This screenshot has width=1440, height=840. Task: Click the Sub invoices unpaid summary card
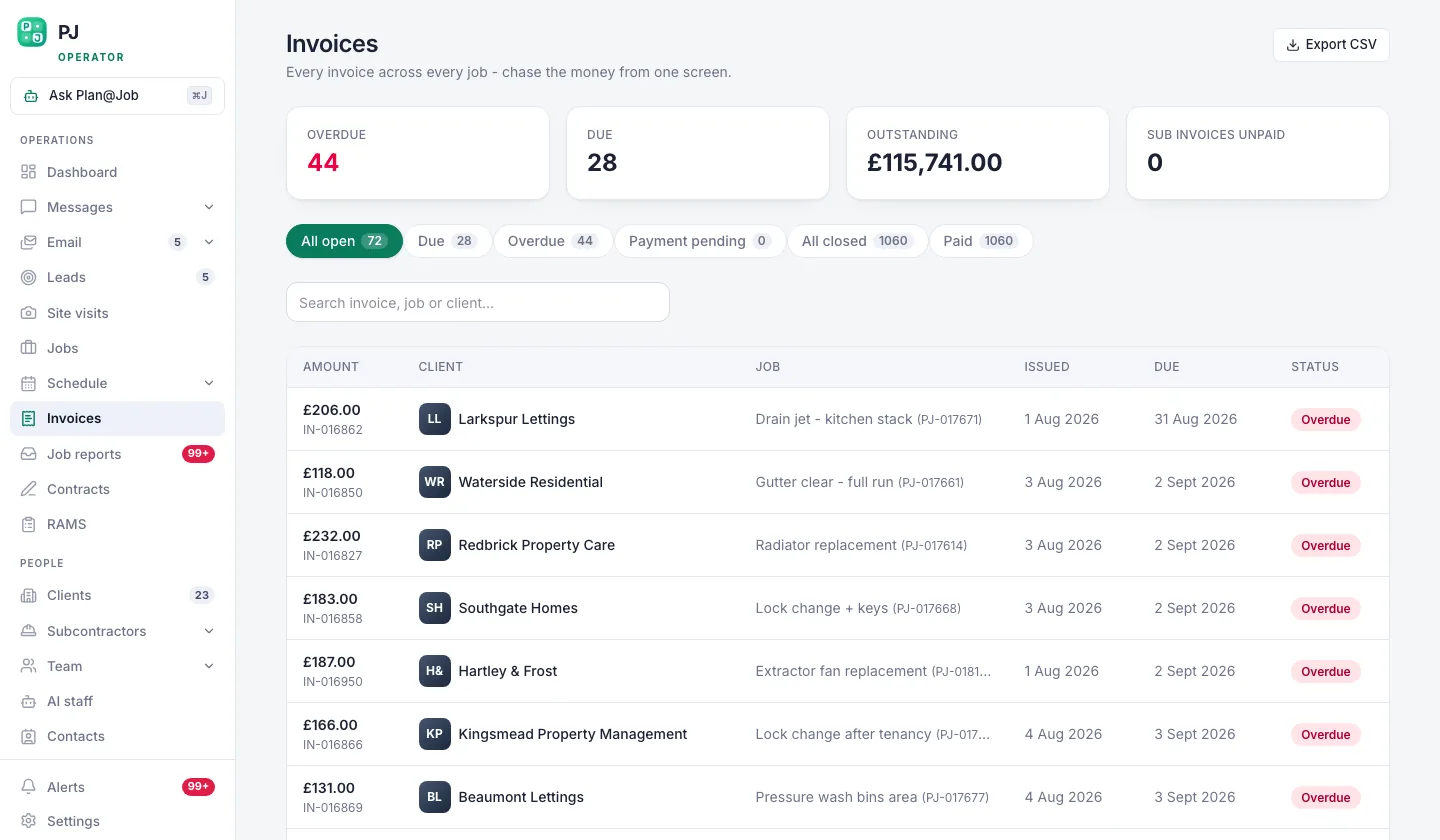coord(1258,153)
